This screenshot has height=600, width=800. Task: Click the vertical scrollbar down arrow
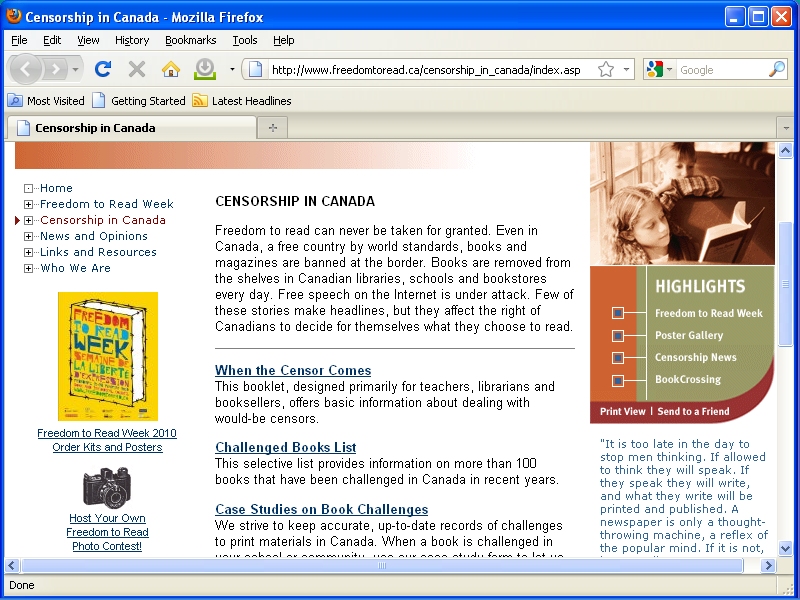click(x=785, y=548)
